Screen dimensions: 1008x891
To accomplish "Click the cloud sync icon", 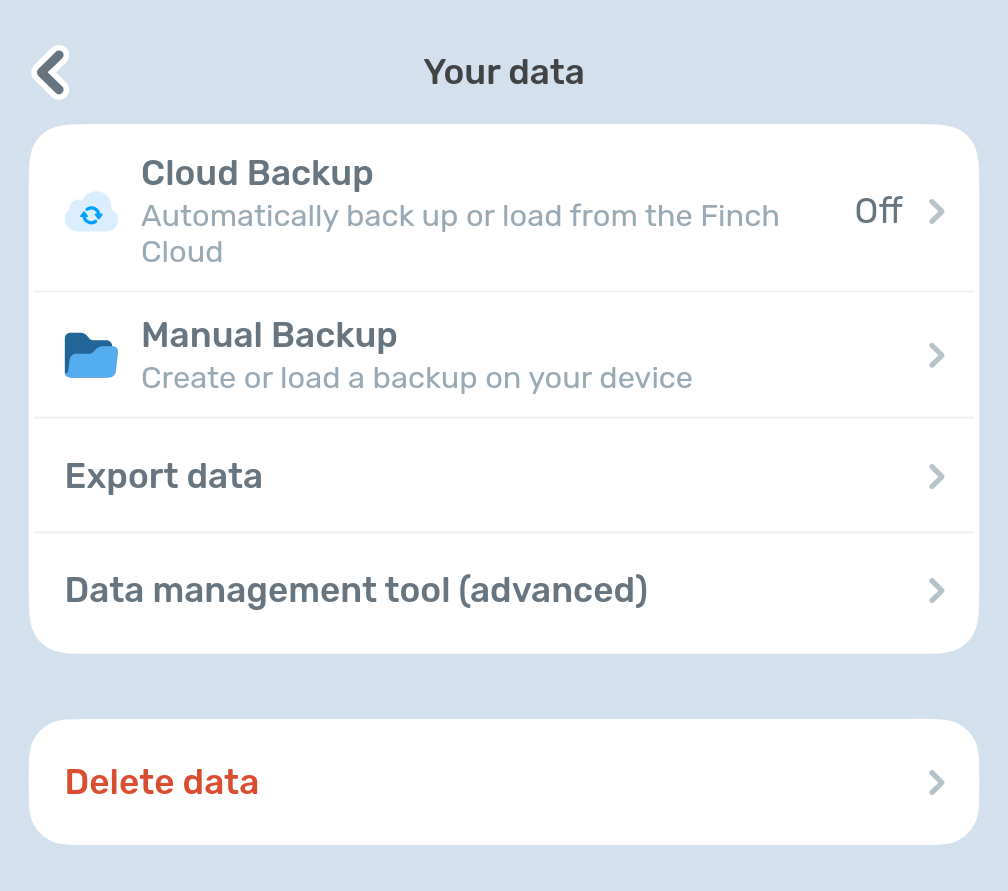I will [x=91, y=213].
